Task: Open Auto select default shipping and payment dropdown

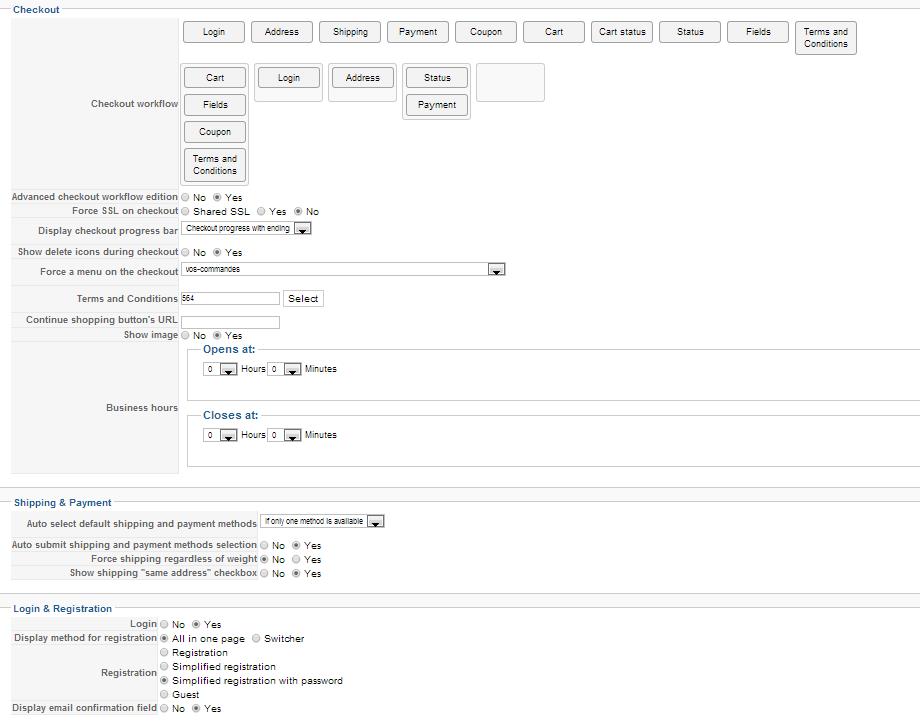Action: pos(322,521)
